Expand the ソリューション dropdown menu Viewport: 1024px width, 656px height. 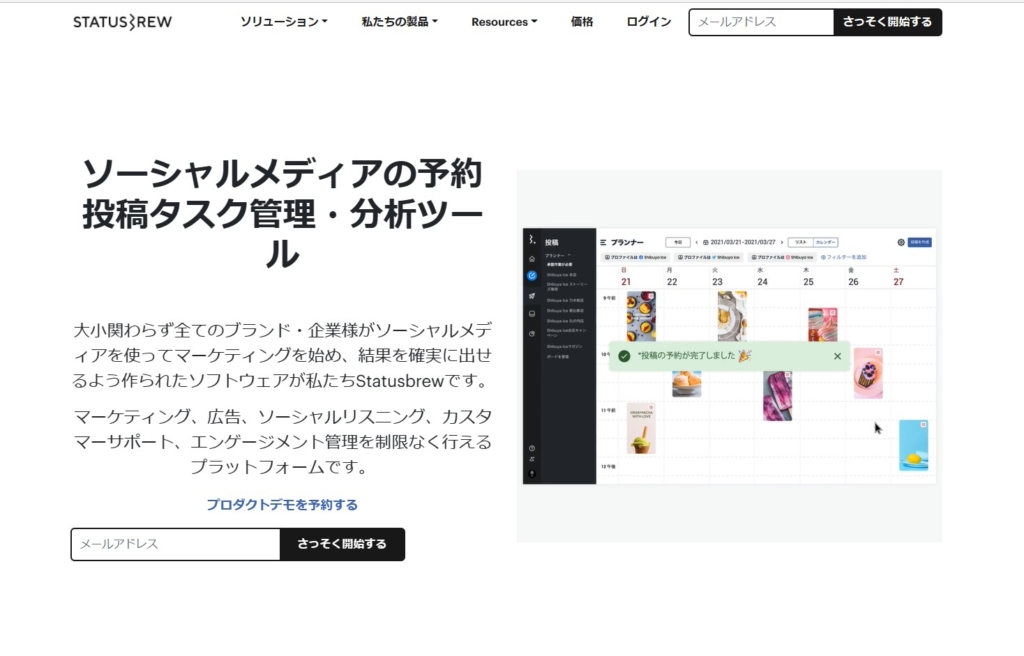(284, 22)
